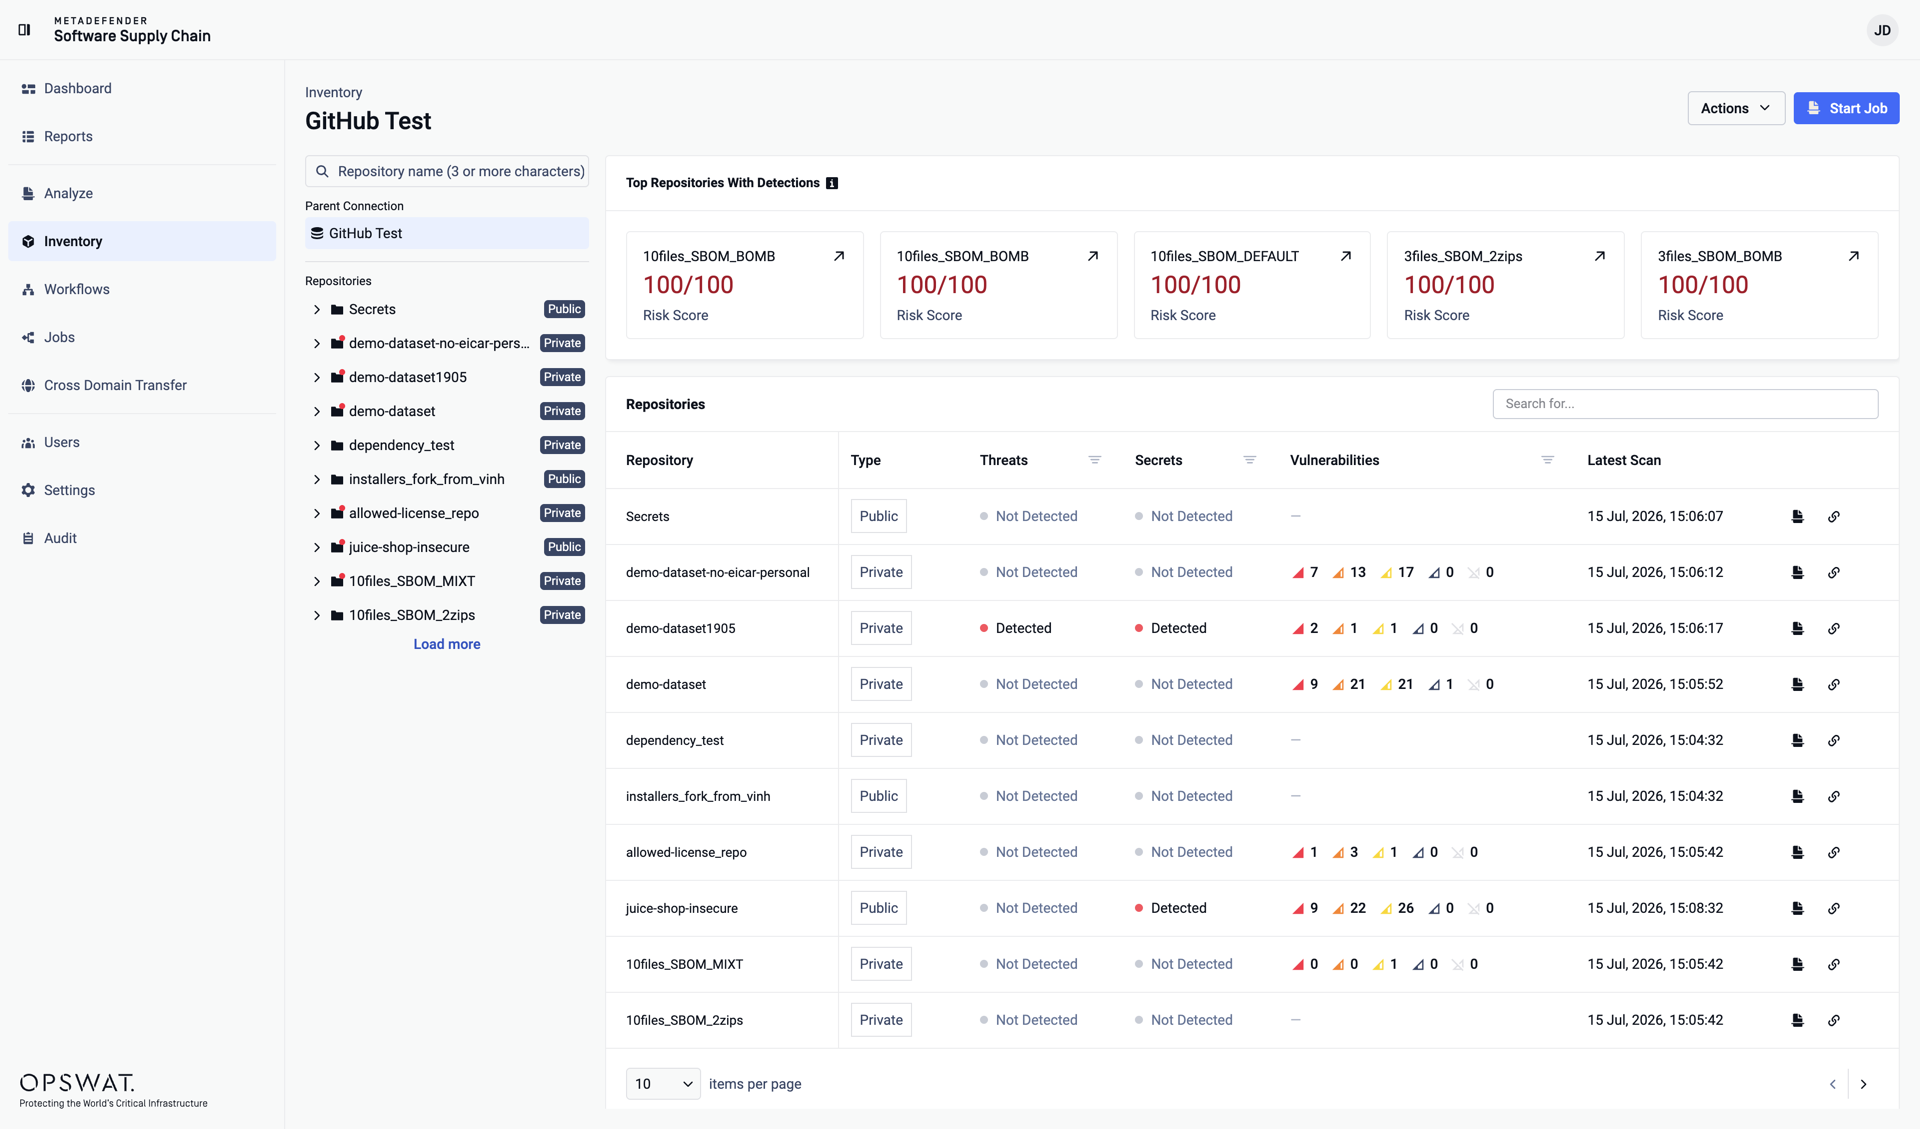
Task: Open items per page dropdown
Action: (x=663, y=1084)
